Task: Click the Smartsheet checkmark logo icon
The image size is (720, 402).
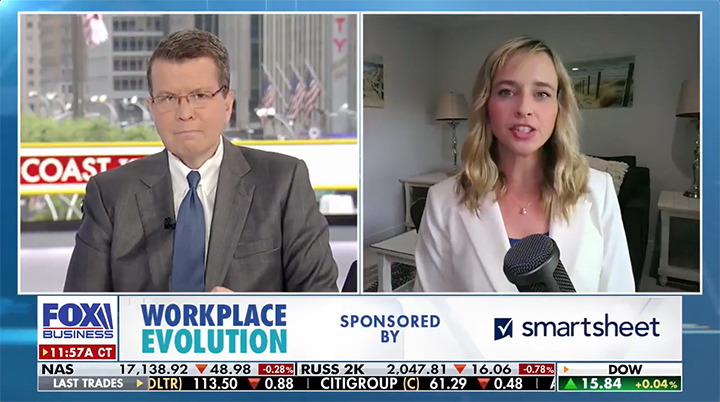Action: click(x=503, y=328)
